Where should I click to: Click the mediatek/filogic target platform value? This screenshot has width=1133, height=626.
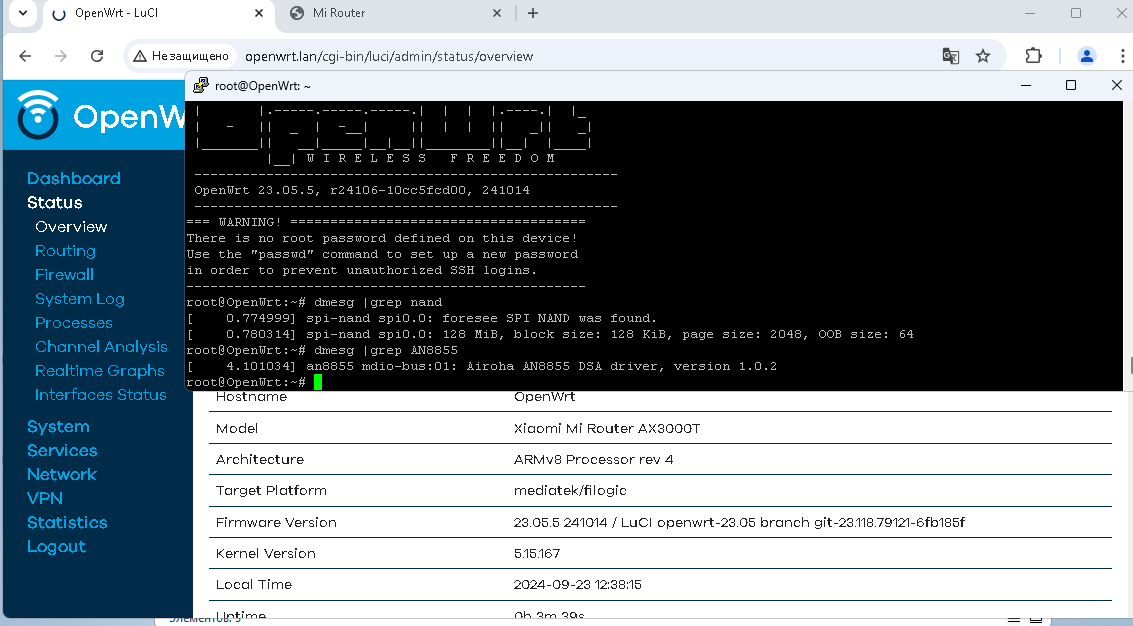pyautogui.click(x=570, y=490)
